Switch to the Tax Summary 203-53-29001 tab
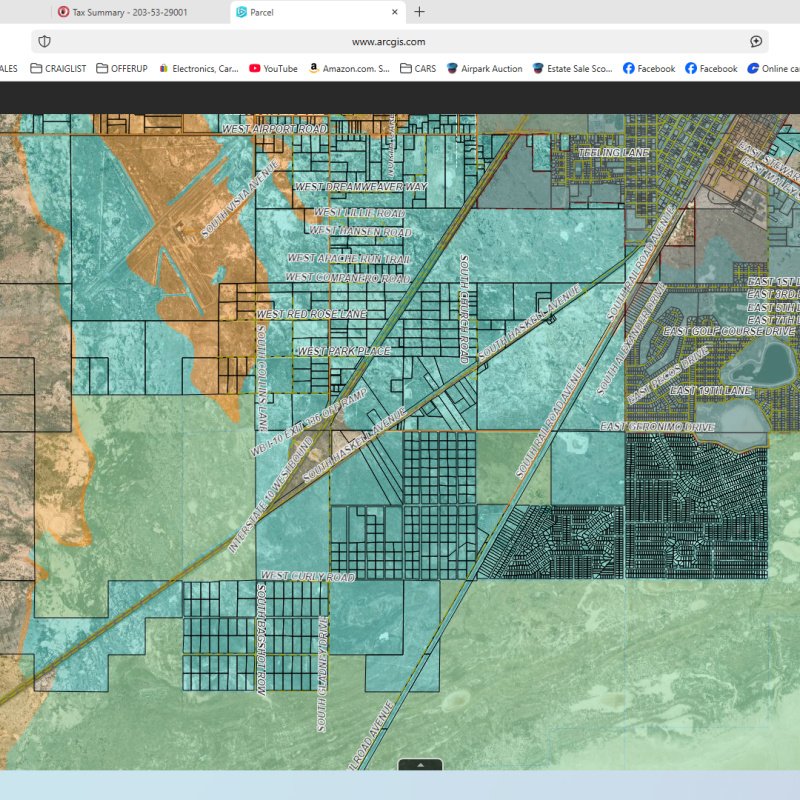Viewport: 800px width, 800px height. click(140, 12)
